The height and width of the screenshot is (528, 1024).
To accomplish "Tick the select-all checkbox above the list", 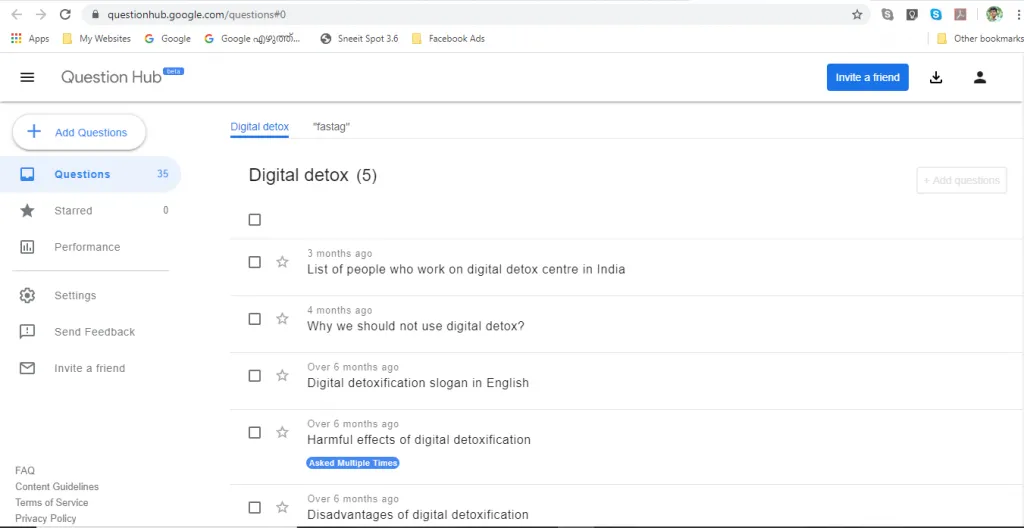I will tap(255, 220).
